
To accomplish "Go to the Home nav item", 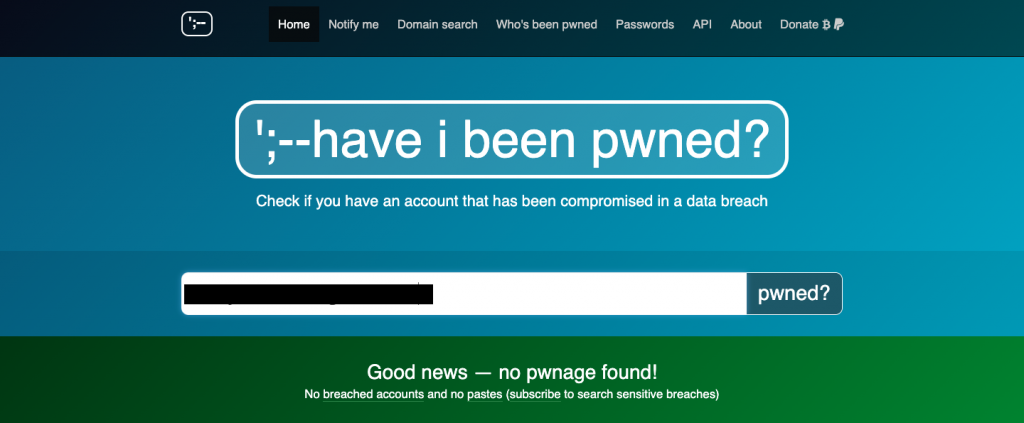I will (294, 24).
